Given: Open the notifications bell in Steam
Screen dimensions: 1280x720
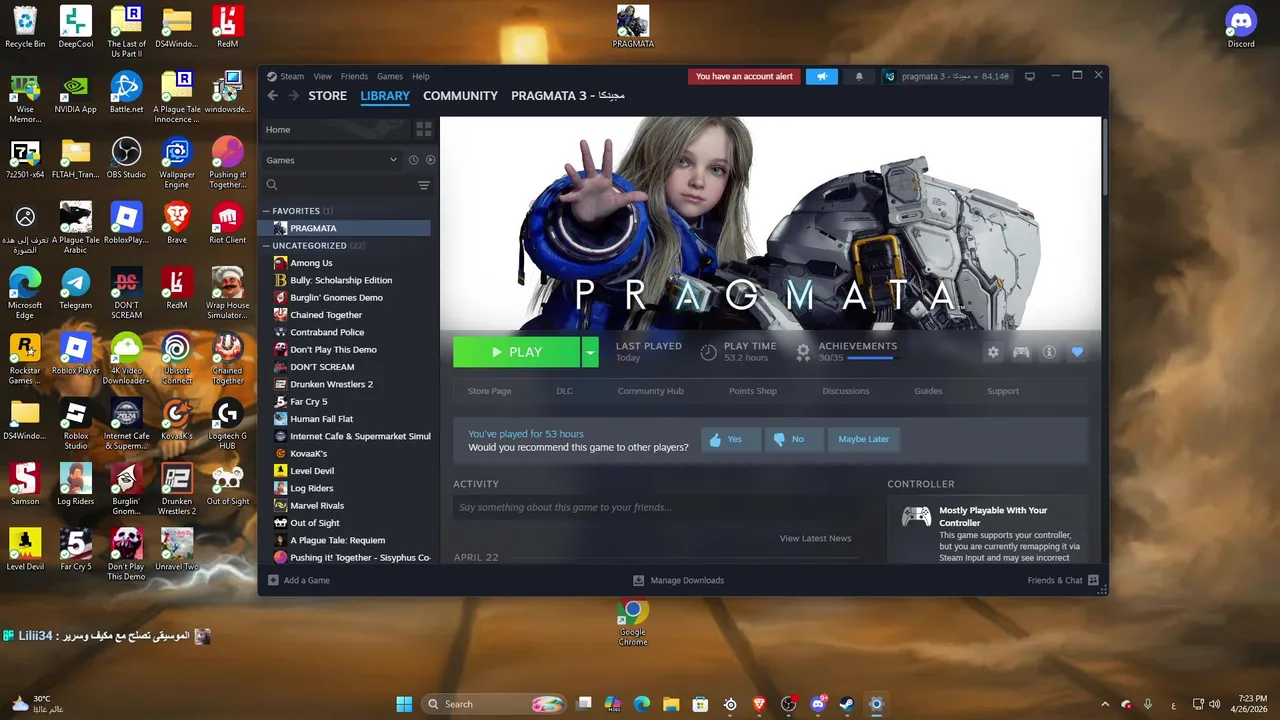Looking at the screenshot, I should pyautogui.click(x=858, y=76).
